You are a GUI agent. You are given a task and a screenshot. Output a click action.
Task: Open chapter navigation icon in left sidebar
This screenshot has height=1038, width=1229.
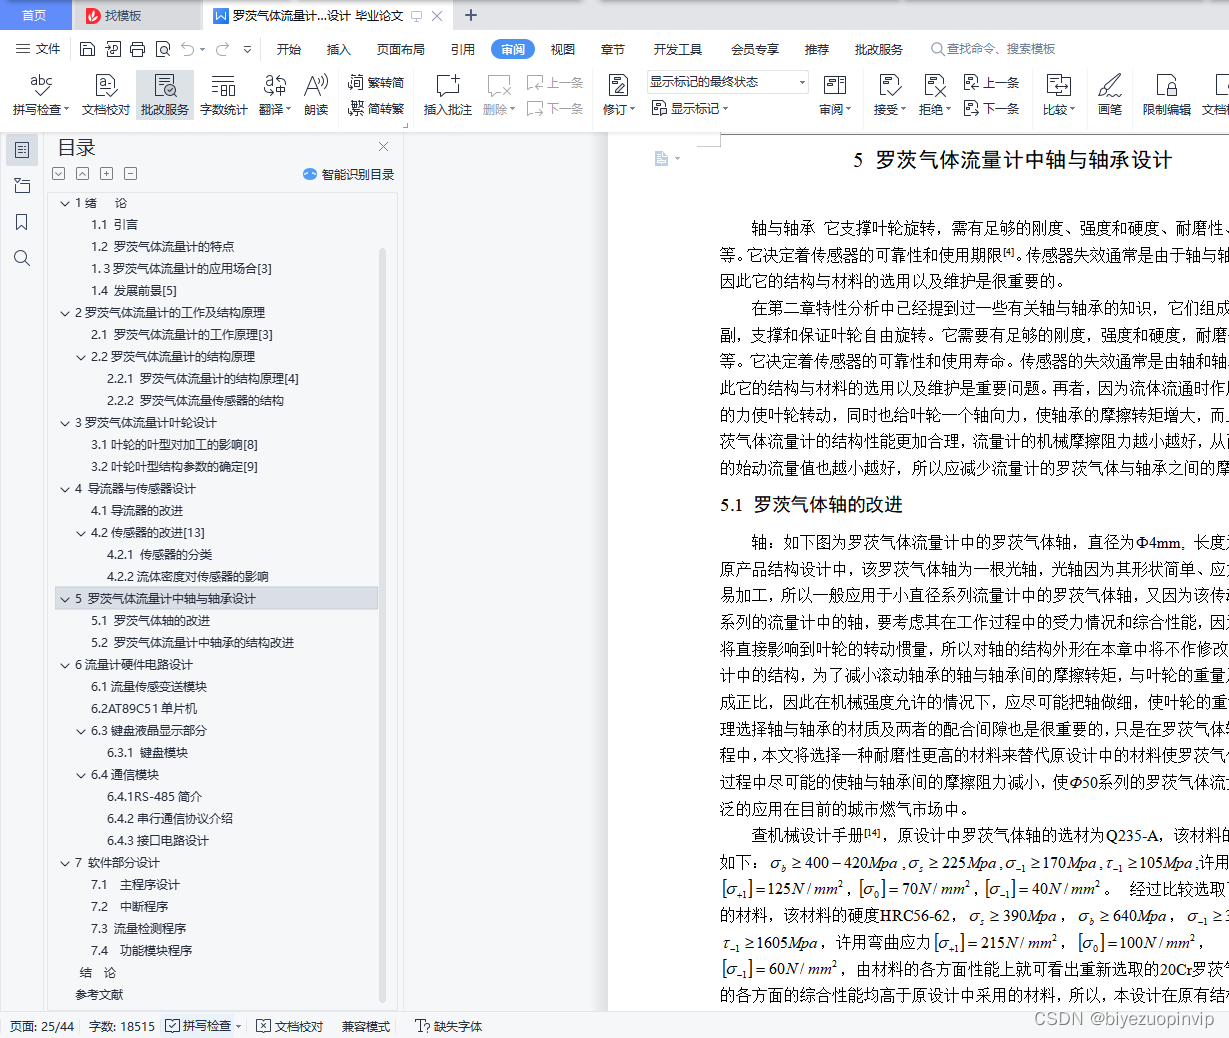[22, 186]
